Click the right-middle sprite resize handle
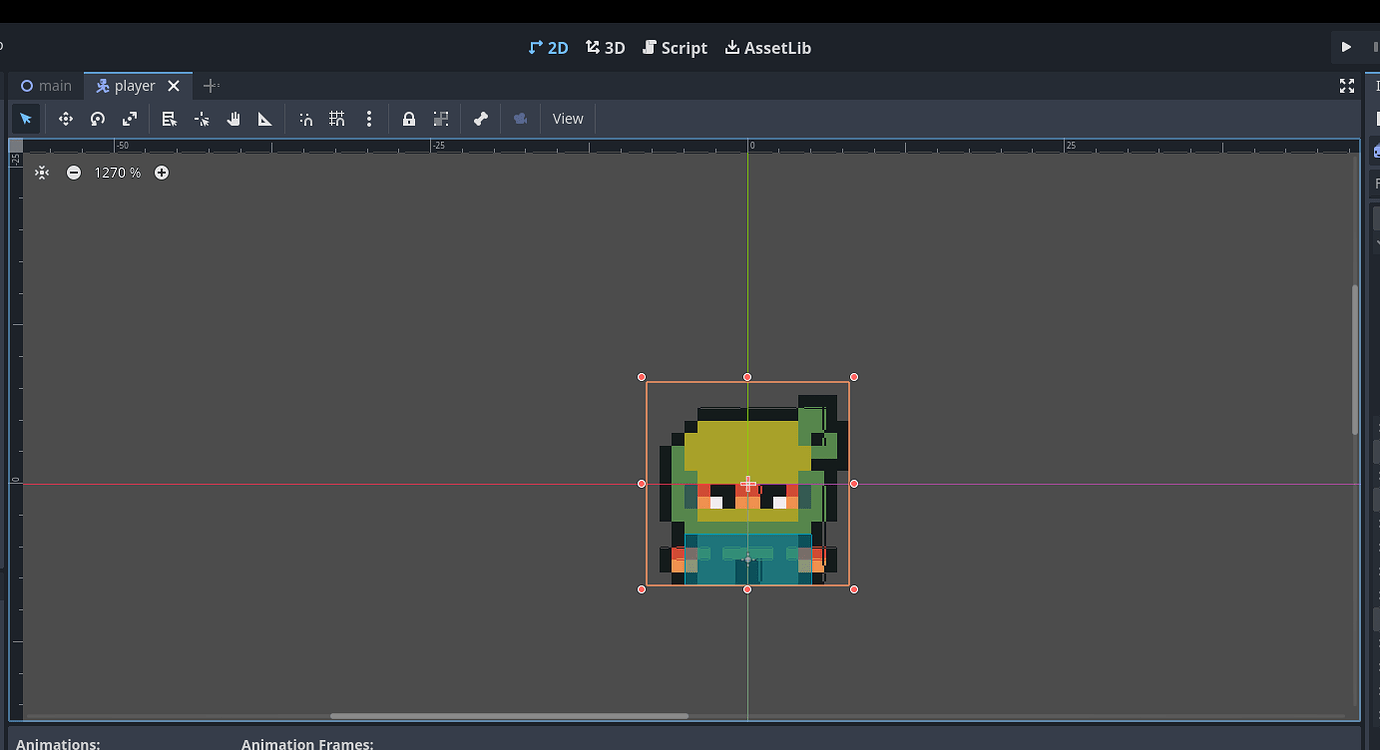The image size is (1380, 750). click(x=854, y=484)
